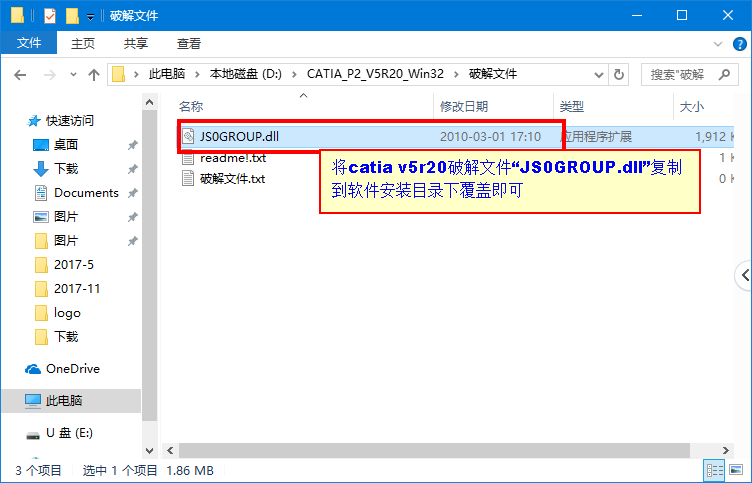The width and height of the screenshot is (752, 483).
Task: Refresh the current folder
Action: (x=619, y=75)
